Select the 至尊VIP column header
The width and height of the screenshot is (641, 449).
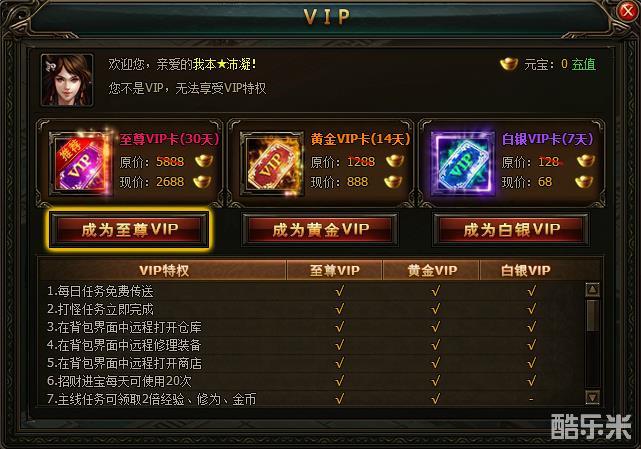(334, 270)
